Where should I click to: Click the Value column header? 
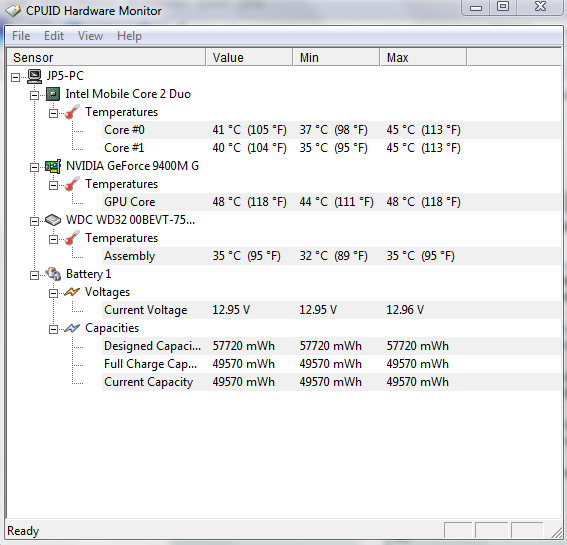249,58
